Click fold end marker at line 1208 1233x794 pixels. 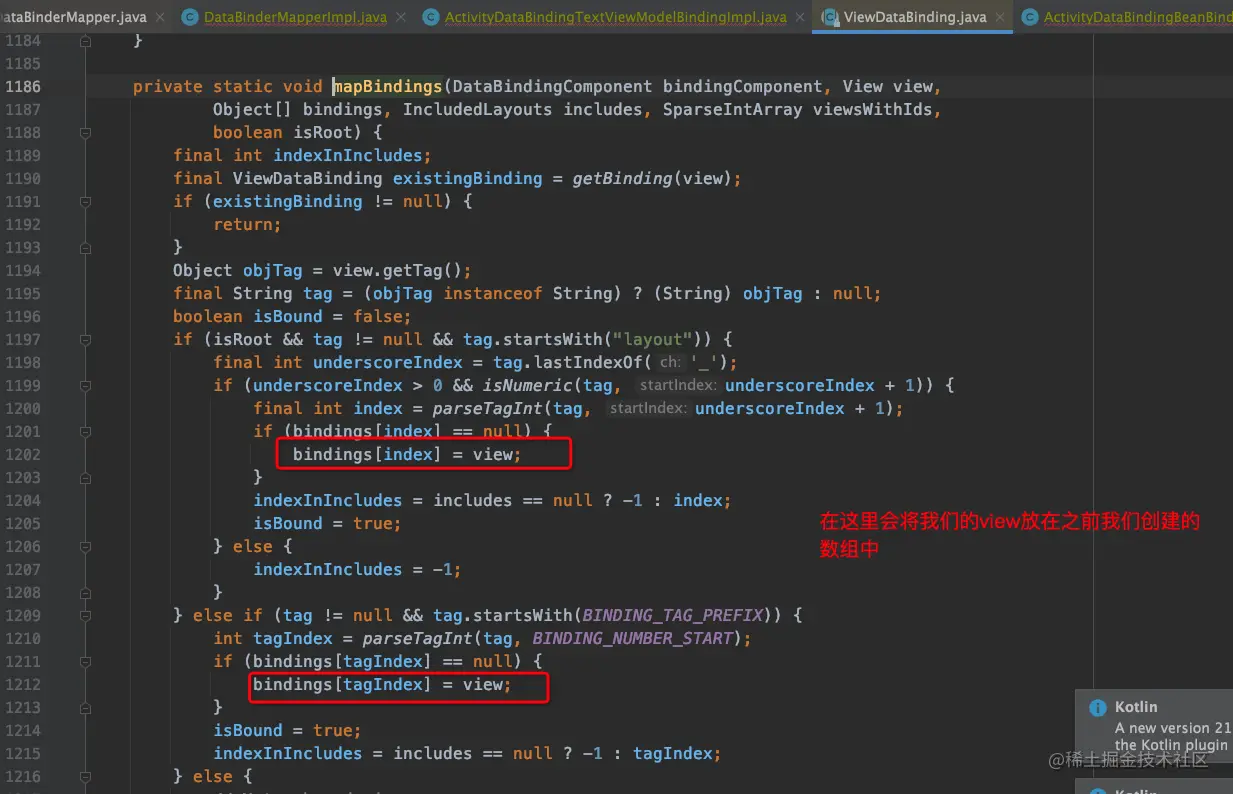(x=85, y=592)
